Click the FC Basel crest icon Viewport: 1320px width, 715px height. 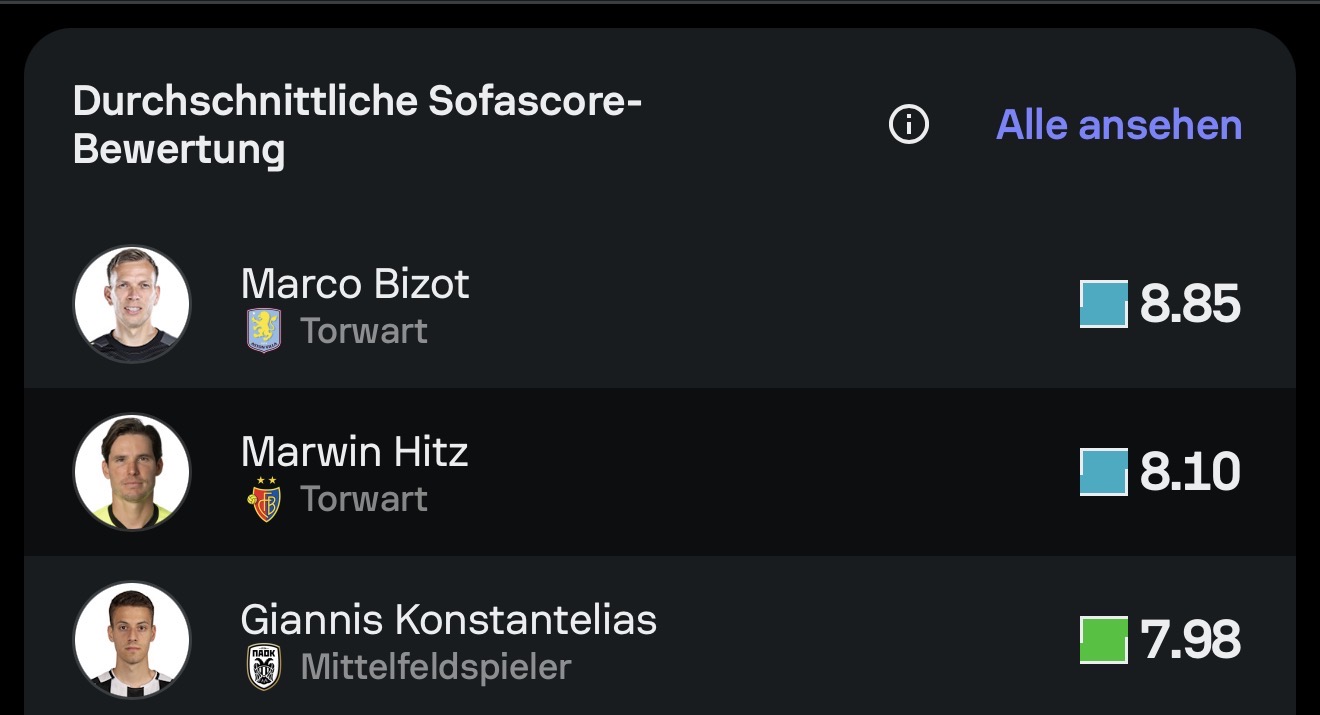(264, 499)
